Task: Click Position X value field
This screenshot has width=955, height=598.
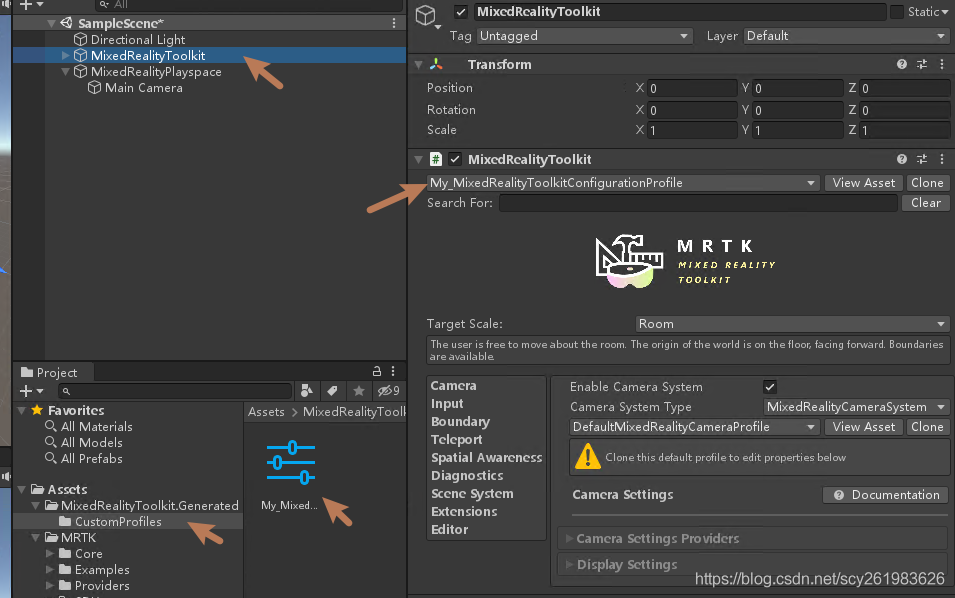Action: [692, 88]
